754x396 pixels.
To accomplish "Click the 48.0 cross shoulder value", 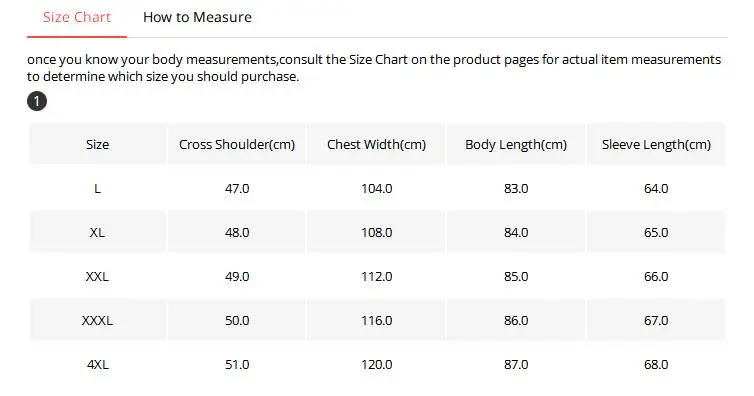I will pyautogui.click(x=237, y=233).
